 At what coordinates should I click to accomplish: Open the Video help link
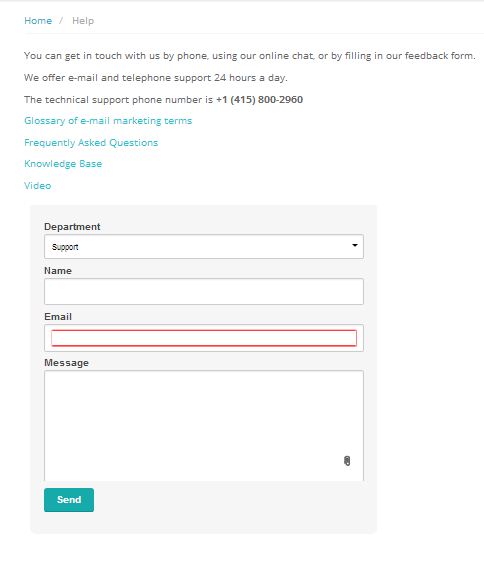pyautogui.click(x=37, y=186)
